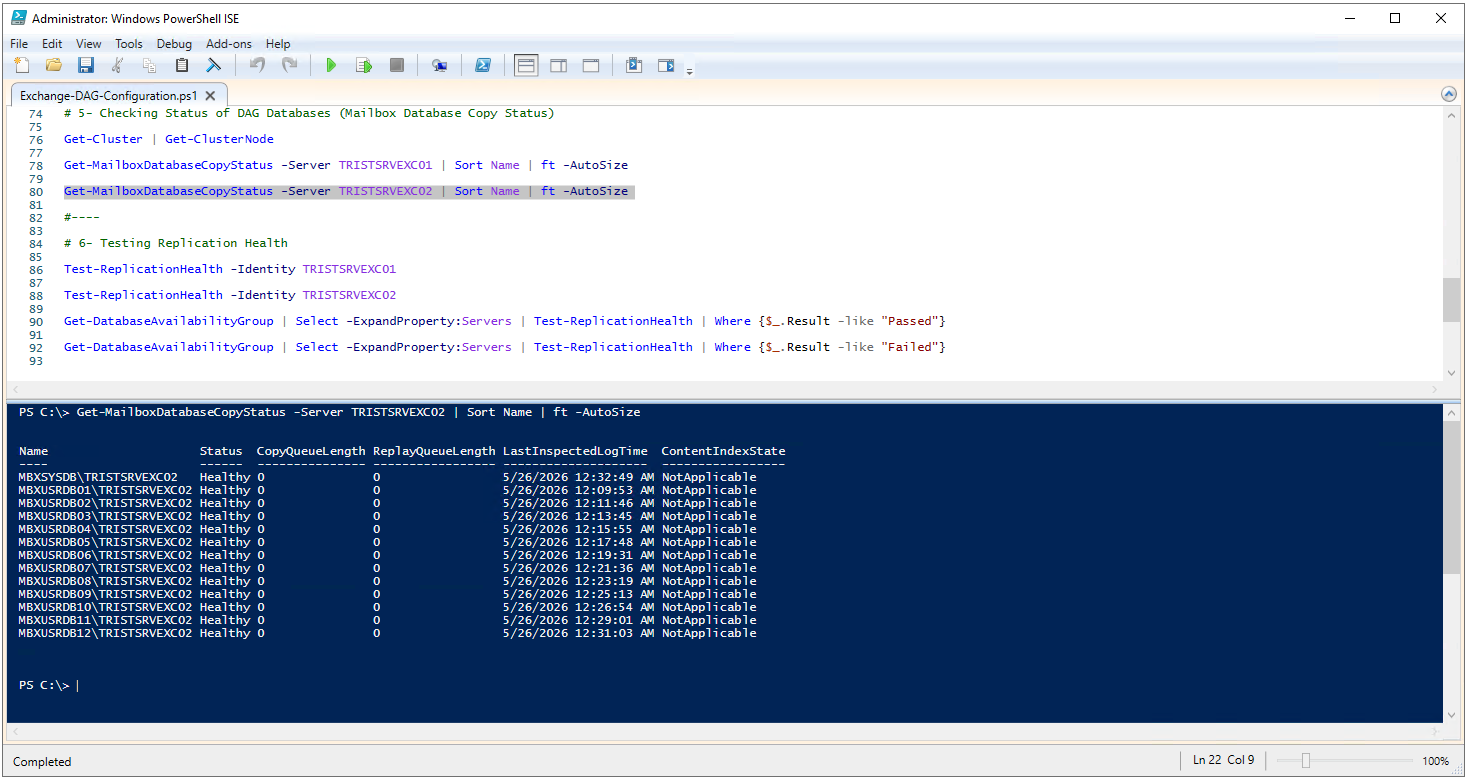Run Selection using the toolbar icon
This screenshot has width=1466, height=778.
(x=364, y=65)
